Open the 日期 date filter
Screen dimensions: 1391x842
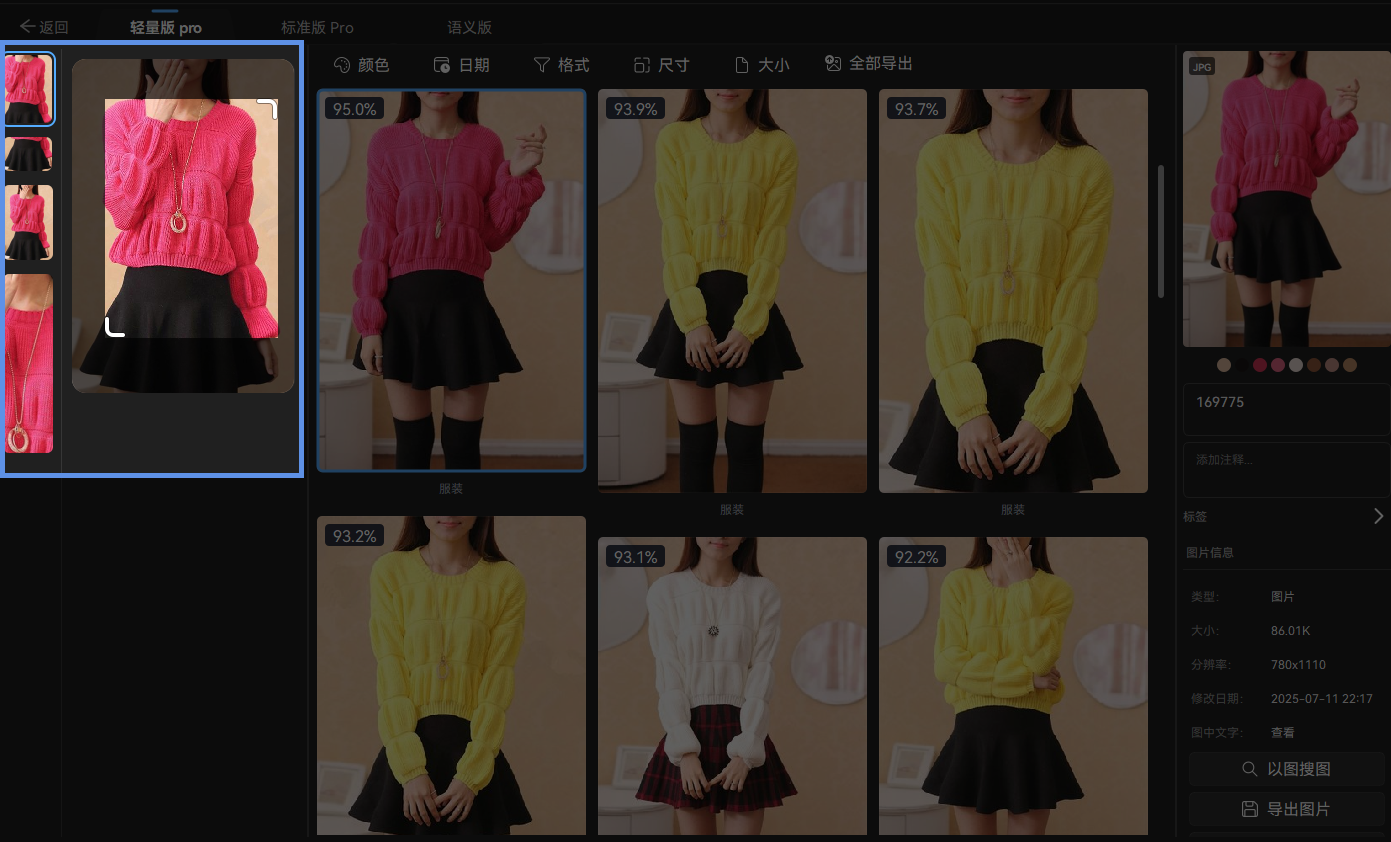coord(461,65)
